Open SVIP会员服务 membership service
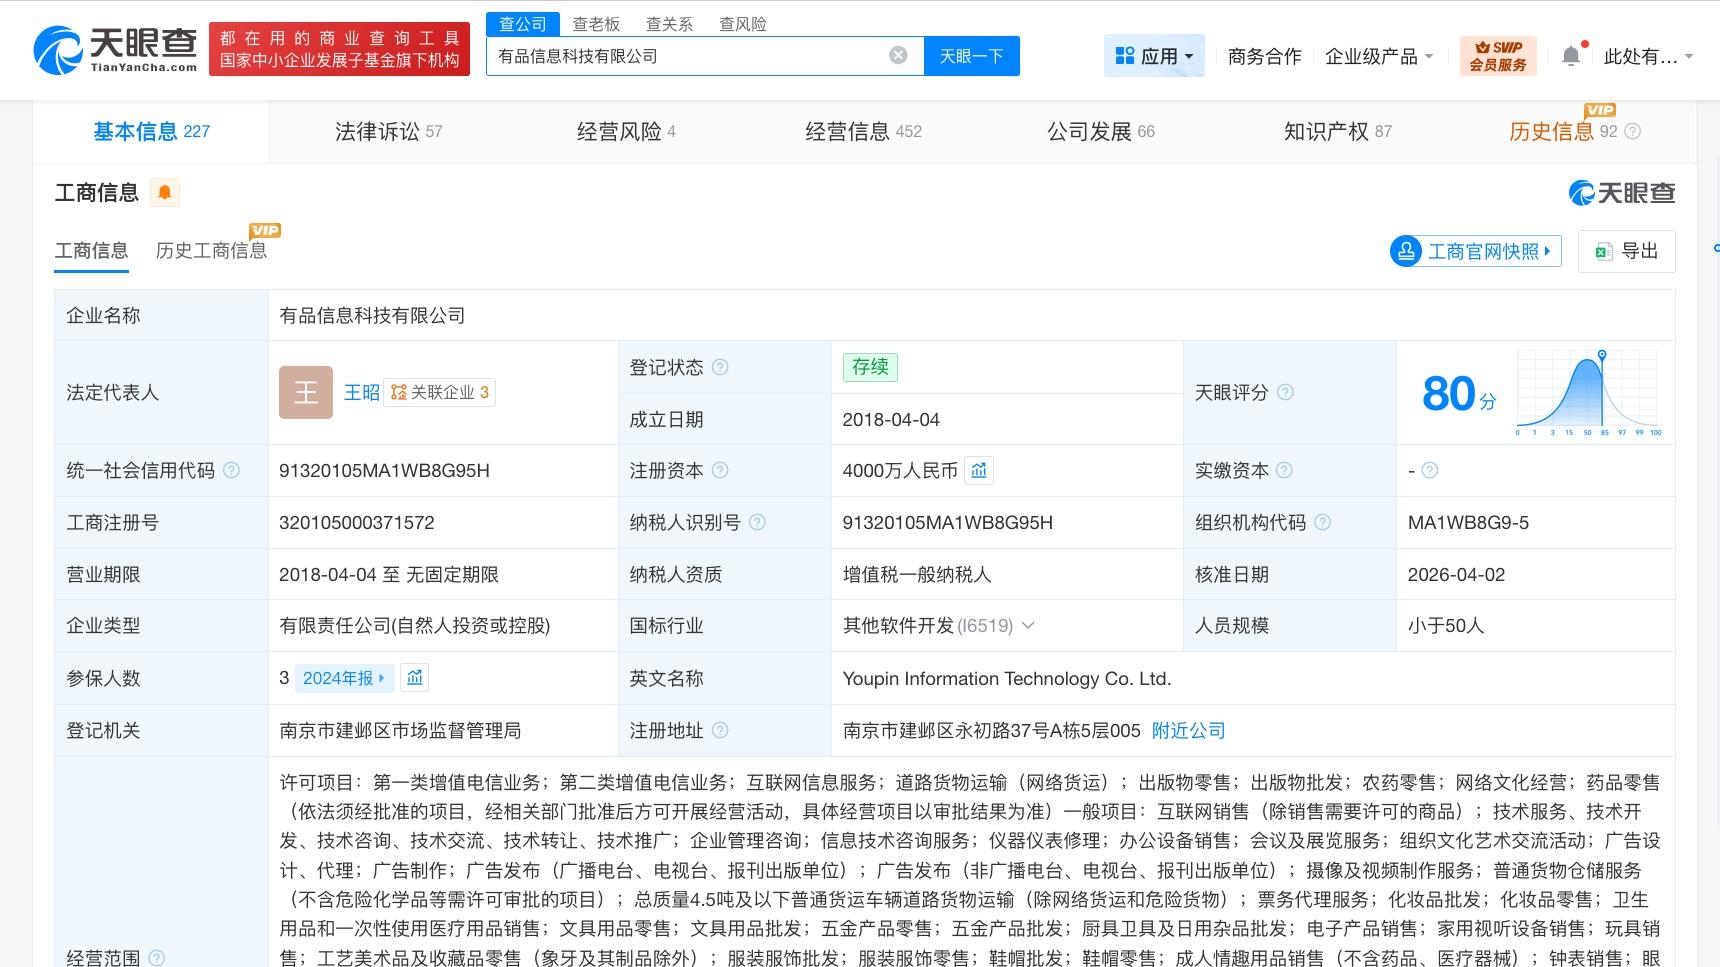Screen dimensions: 1720x967 coord(1497,55)
